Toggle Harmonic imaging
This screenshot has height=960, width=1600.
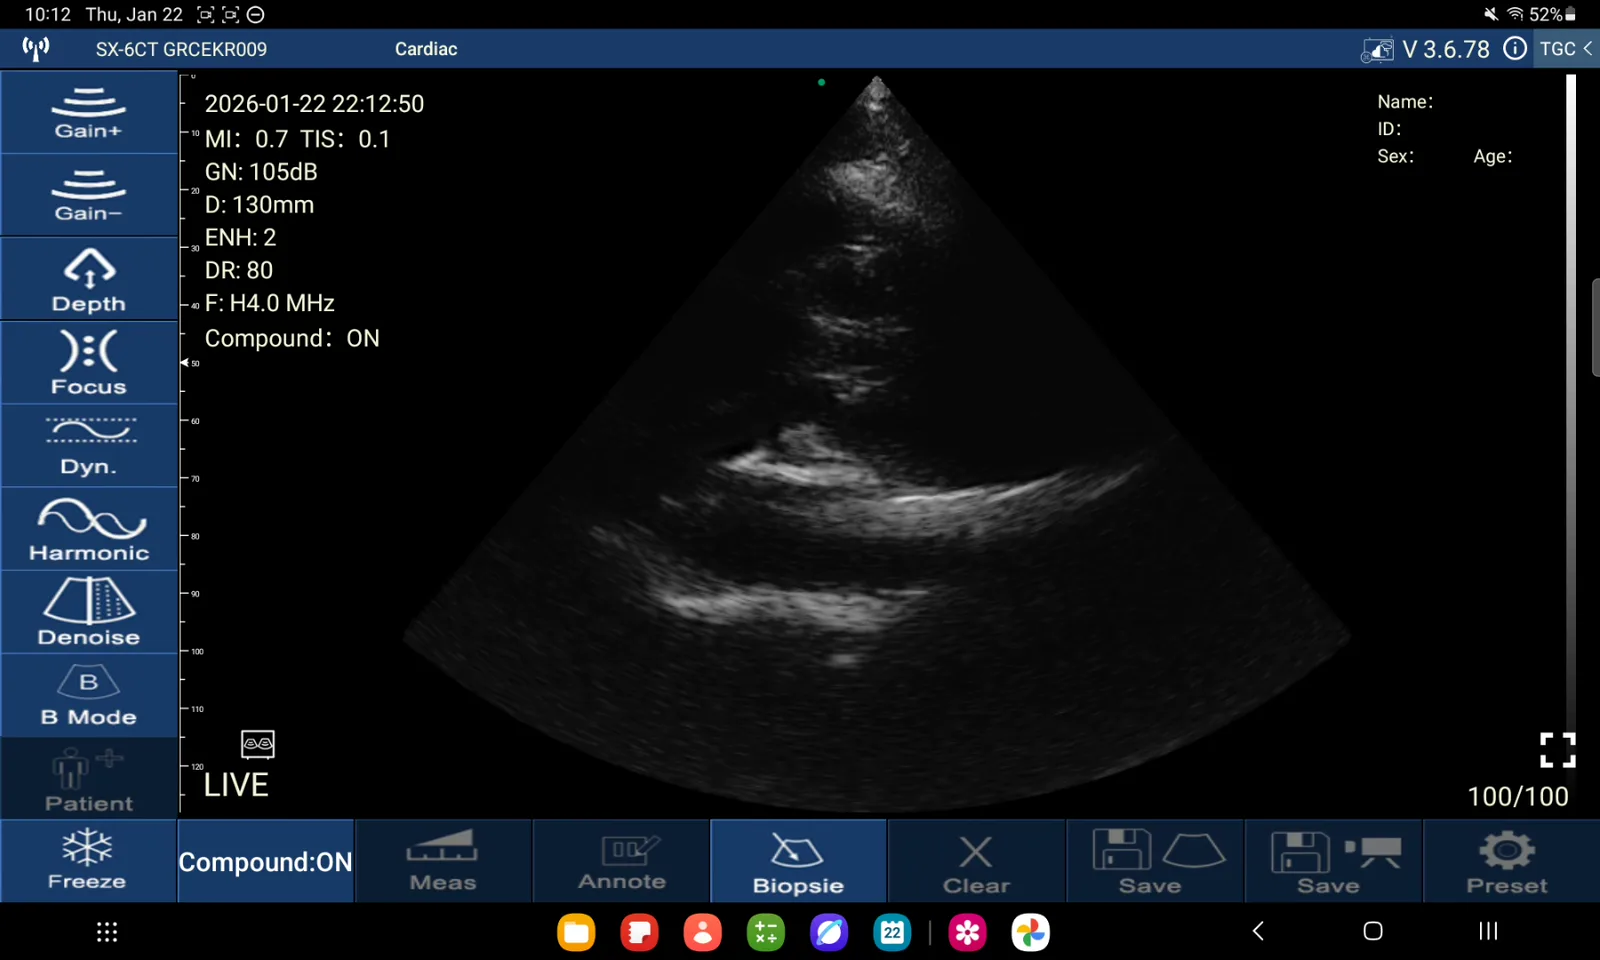(x=89, y=529)
